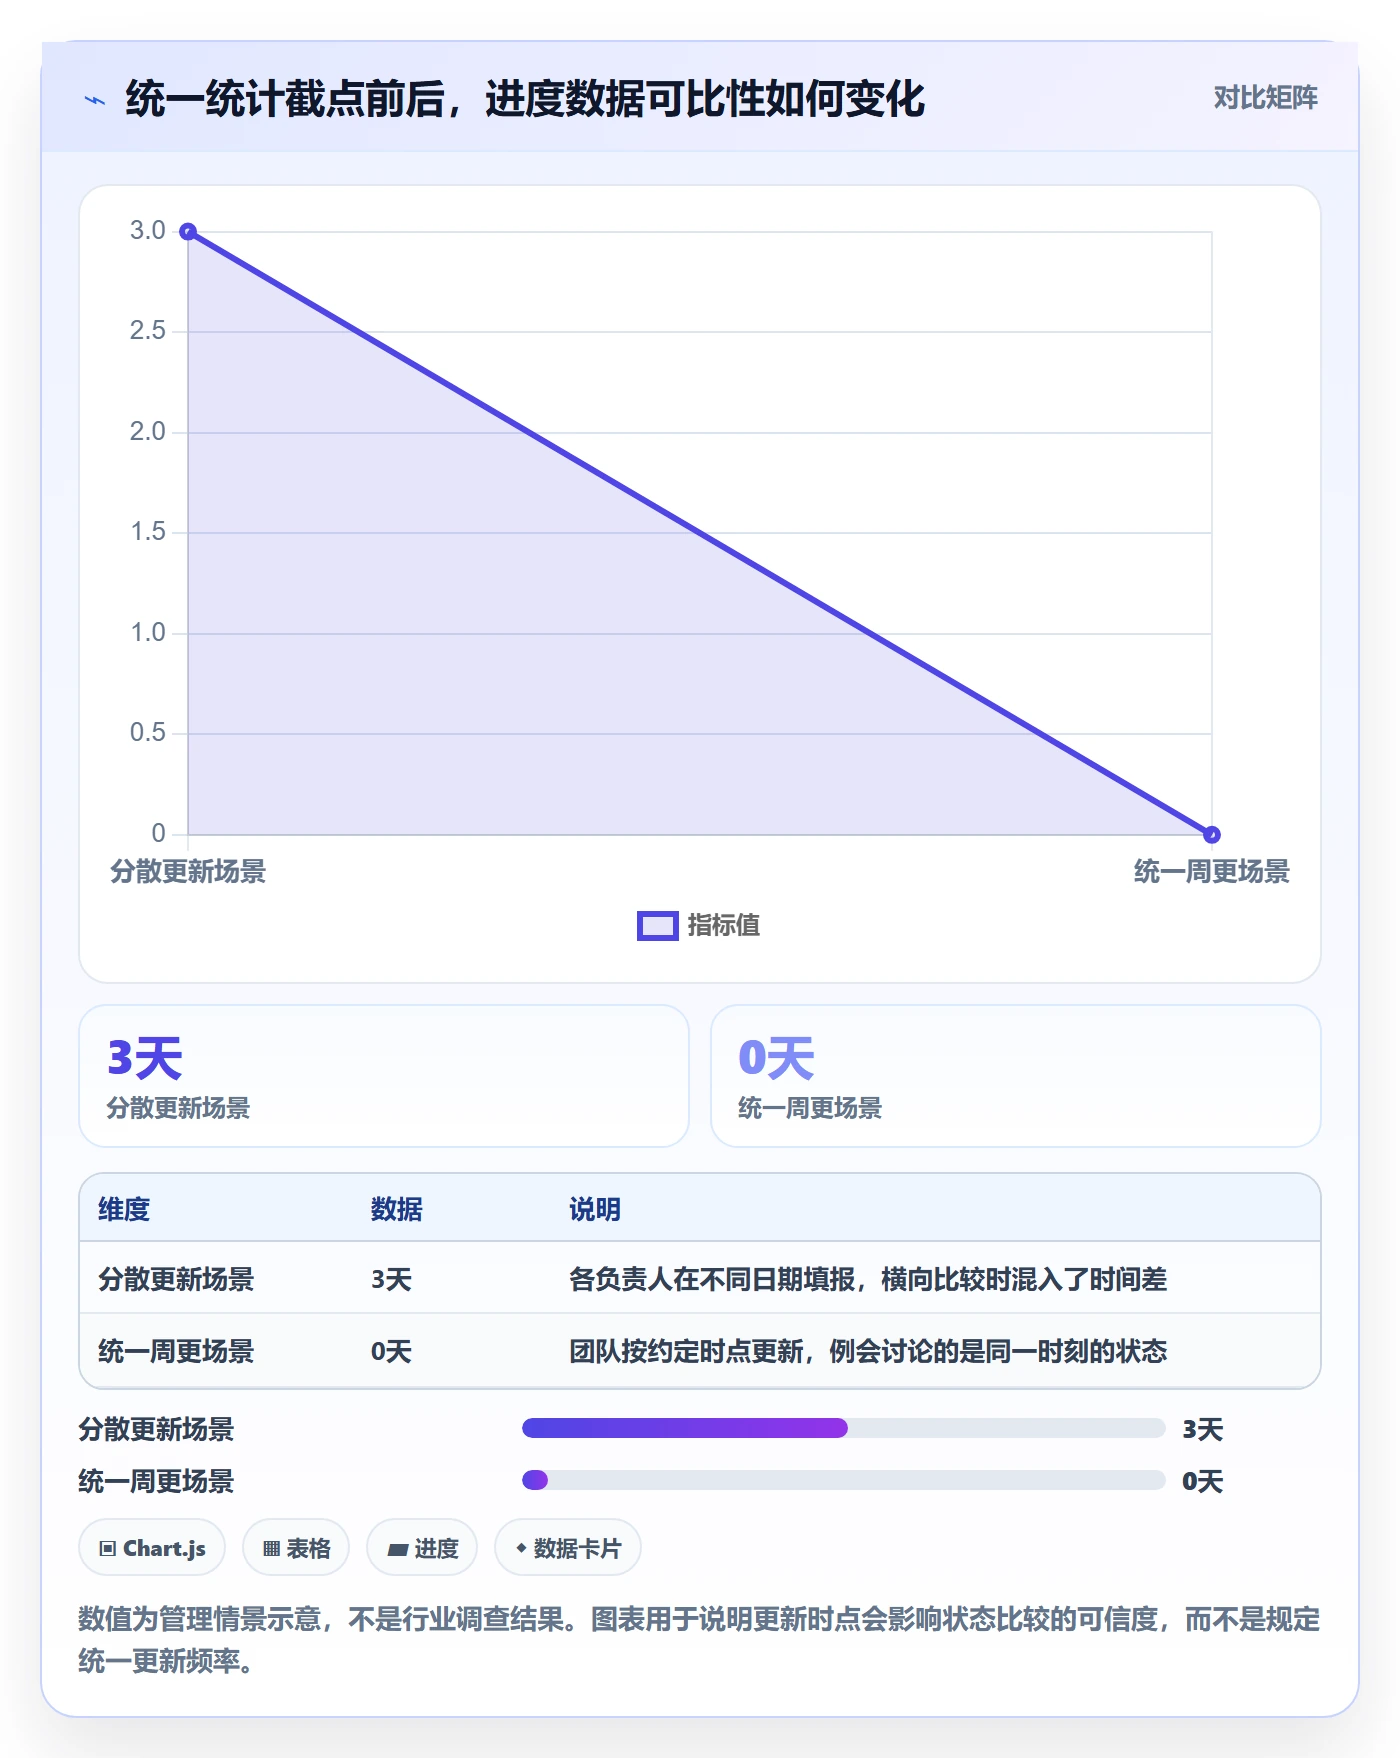Click the 0天 cell in the table
This screenshot has height=1758, width=1400.
click(x=391, y=1351)
